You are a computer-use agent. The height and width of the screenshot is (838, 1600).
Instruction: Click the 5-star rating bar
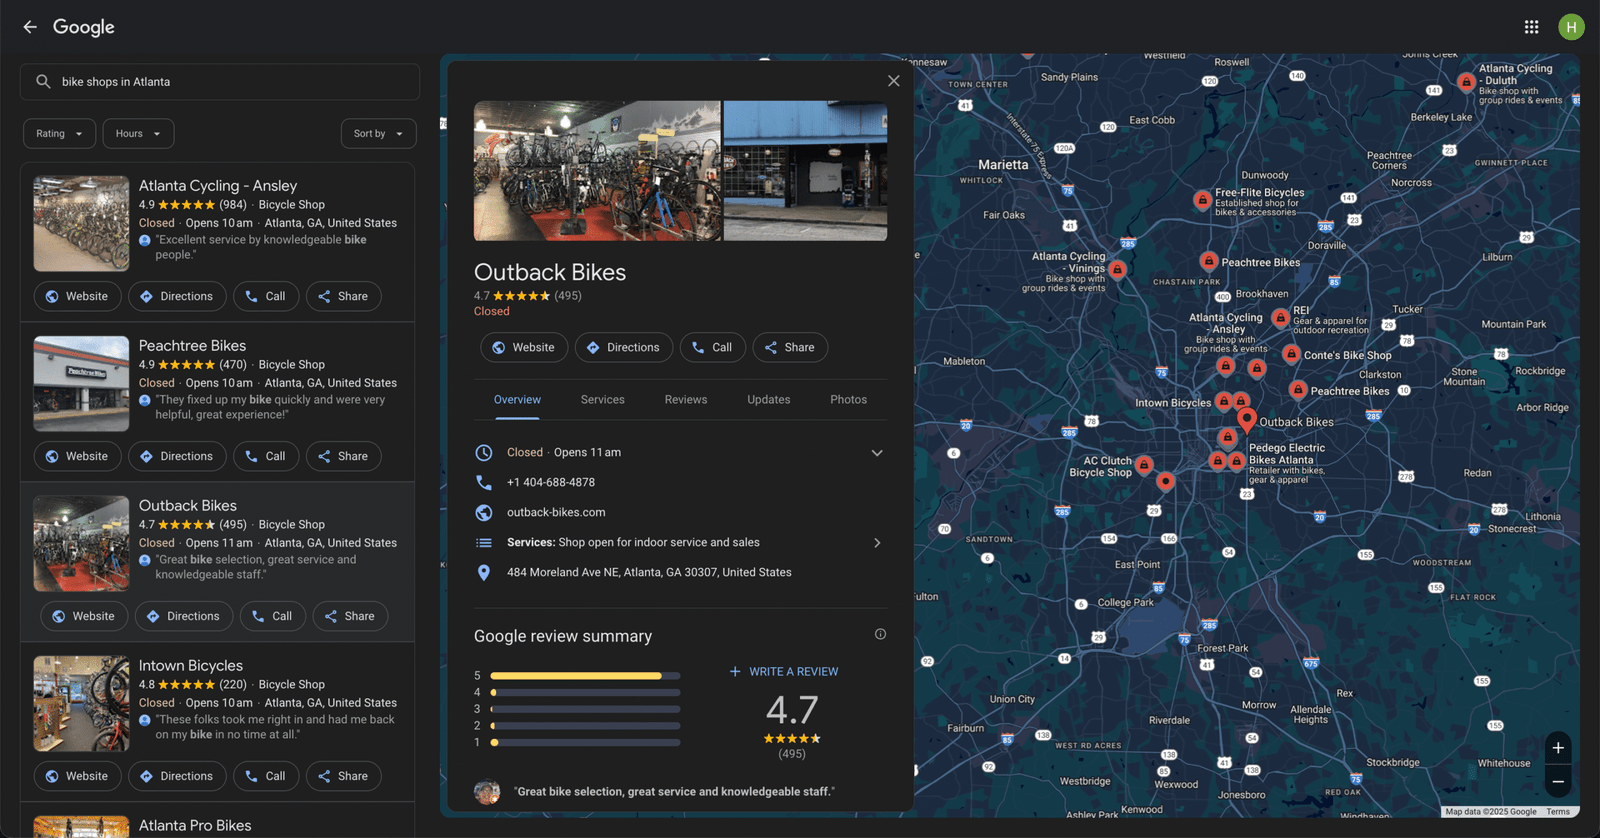585,676
